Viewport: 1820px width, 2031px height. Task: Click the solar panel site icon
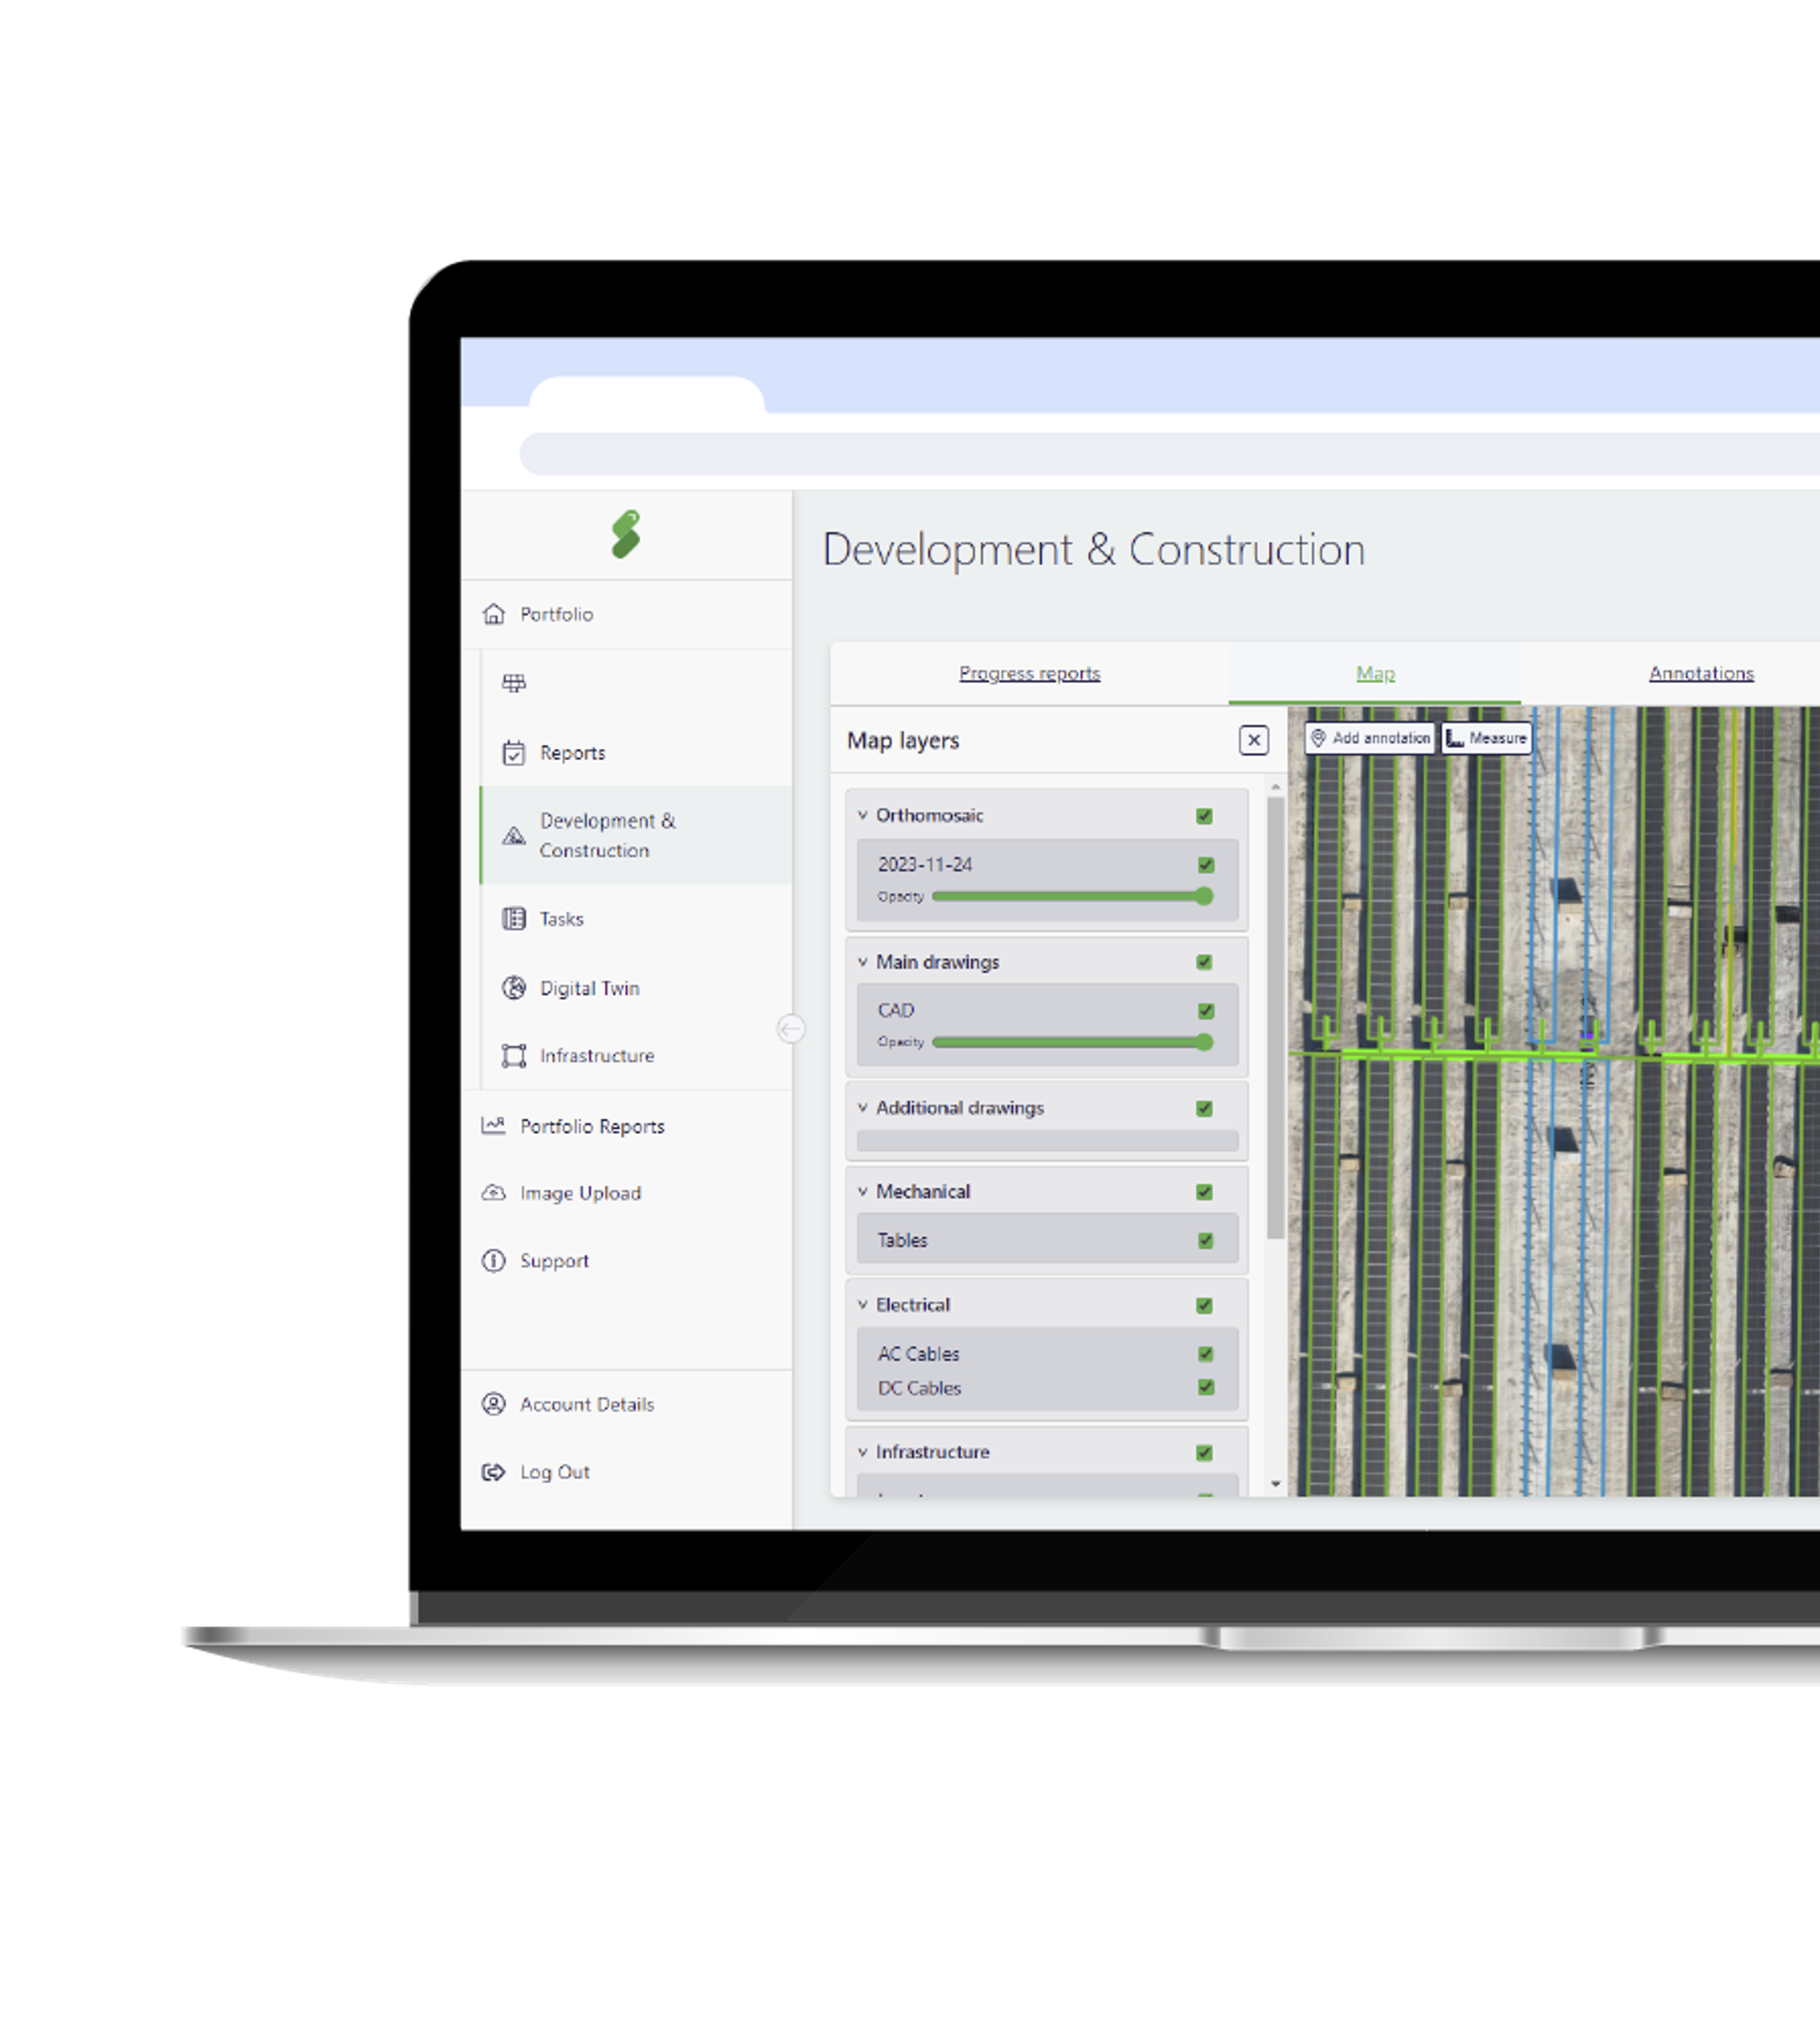pos(514,683)
